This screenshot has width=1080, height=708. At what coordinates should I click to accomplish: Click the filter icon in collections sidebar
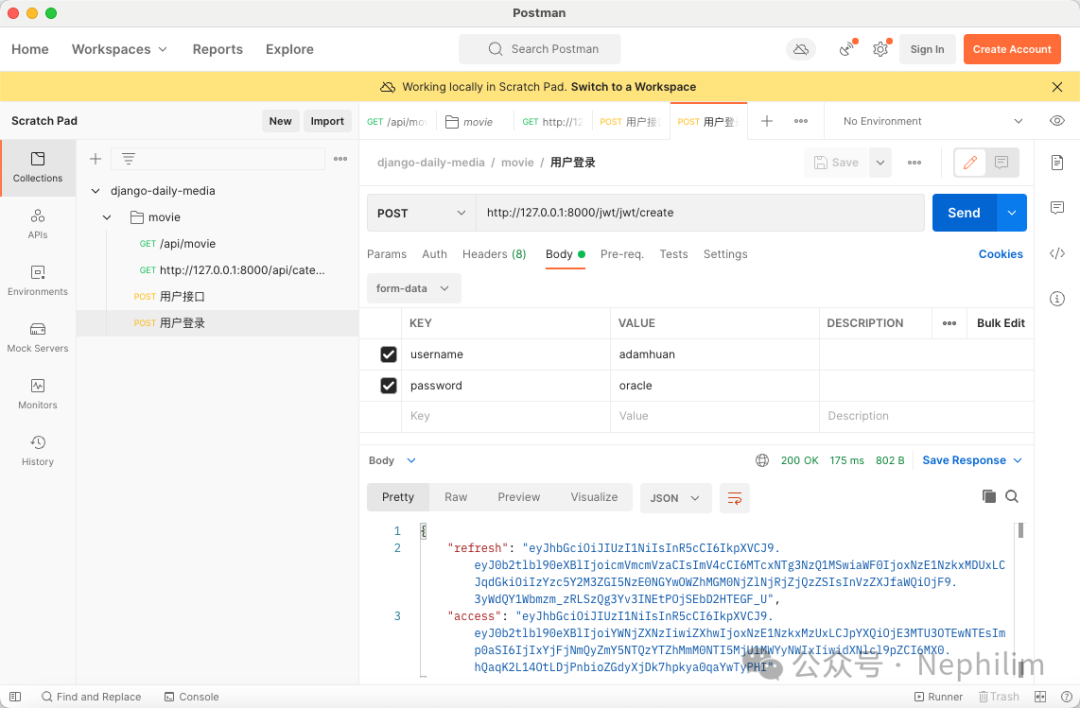point(128,159)
